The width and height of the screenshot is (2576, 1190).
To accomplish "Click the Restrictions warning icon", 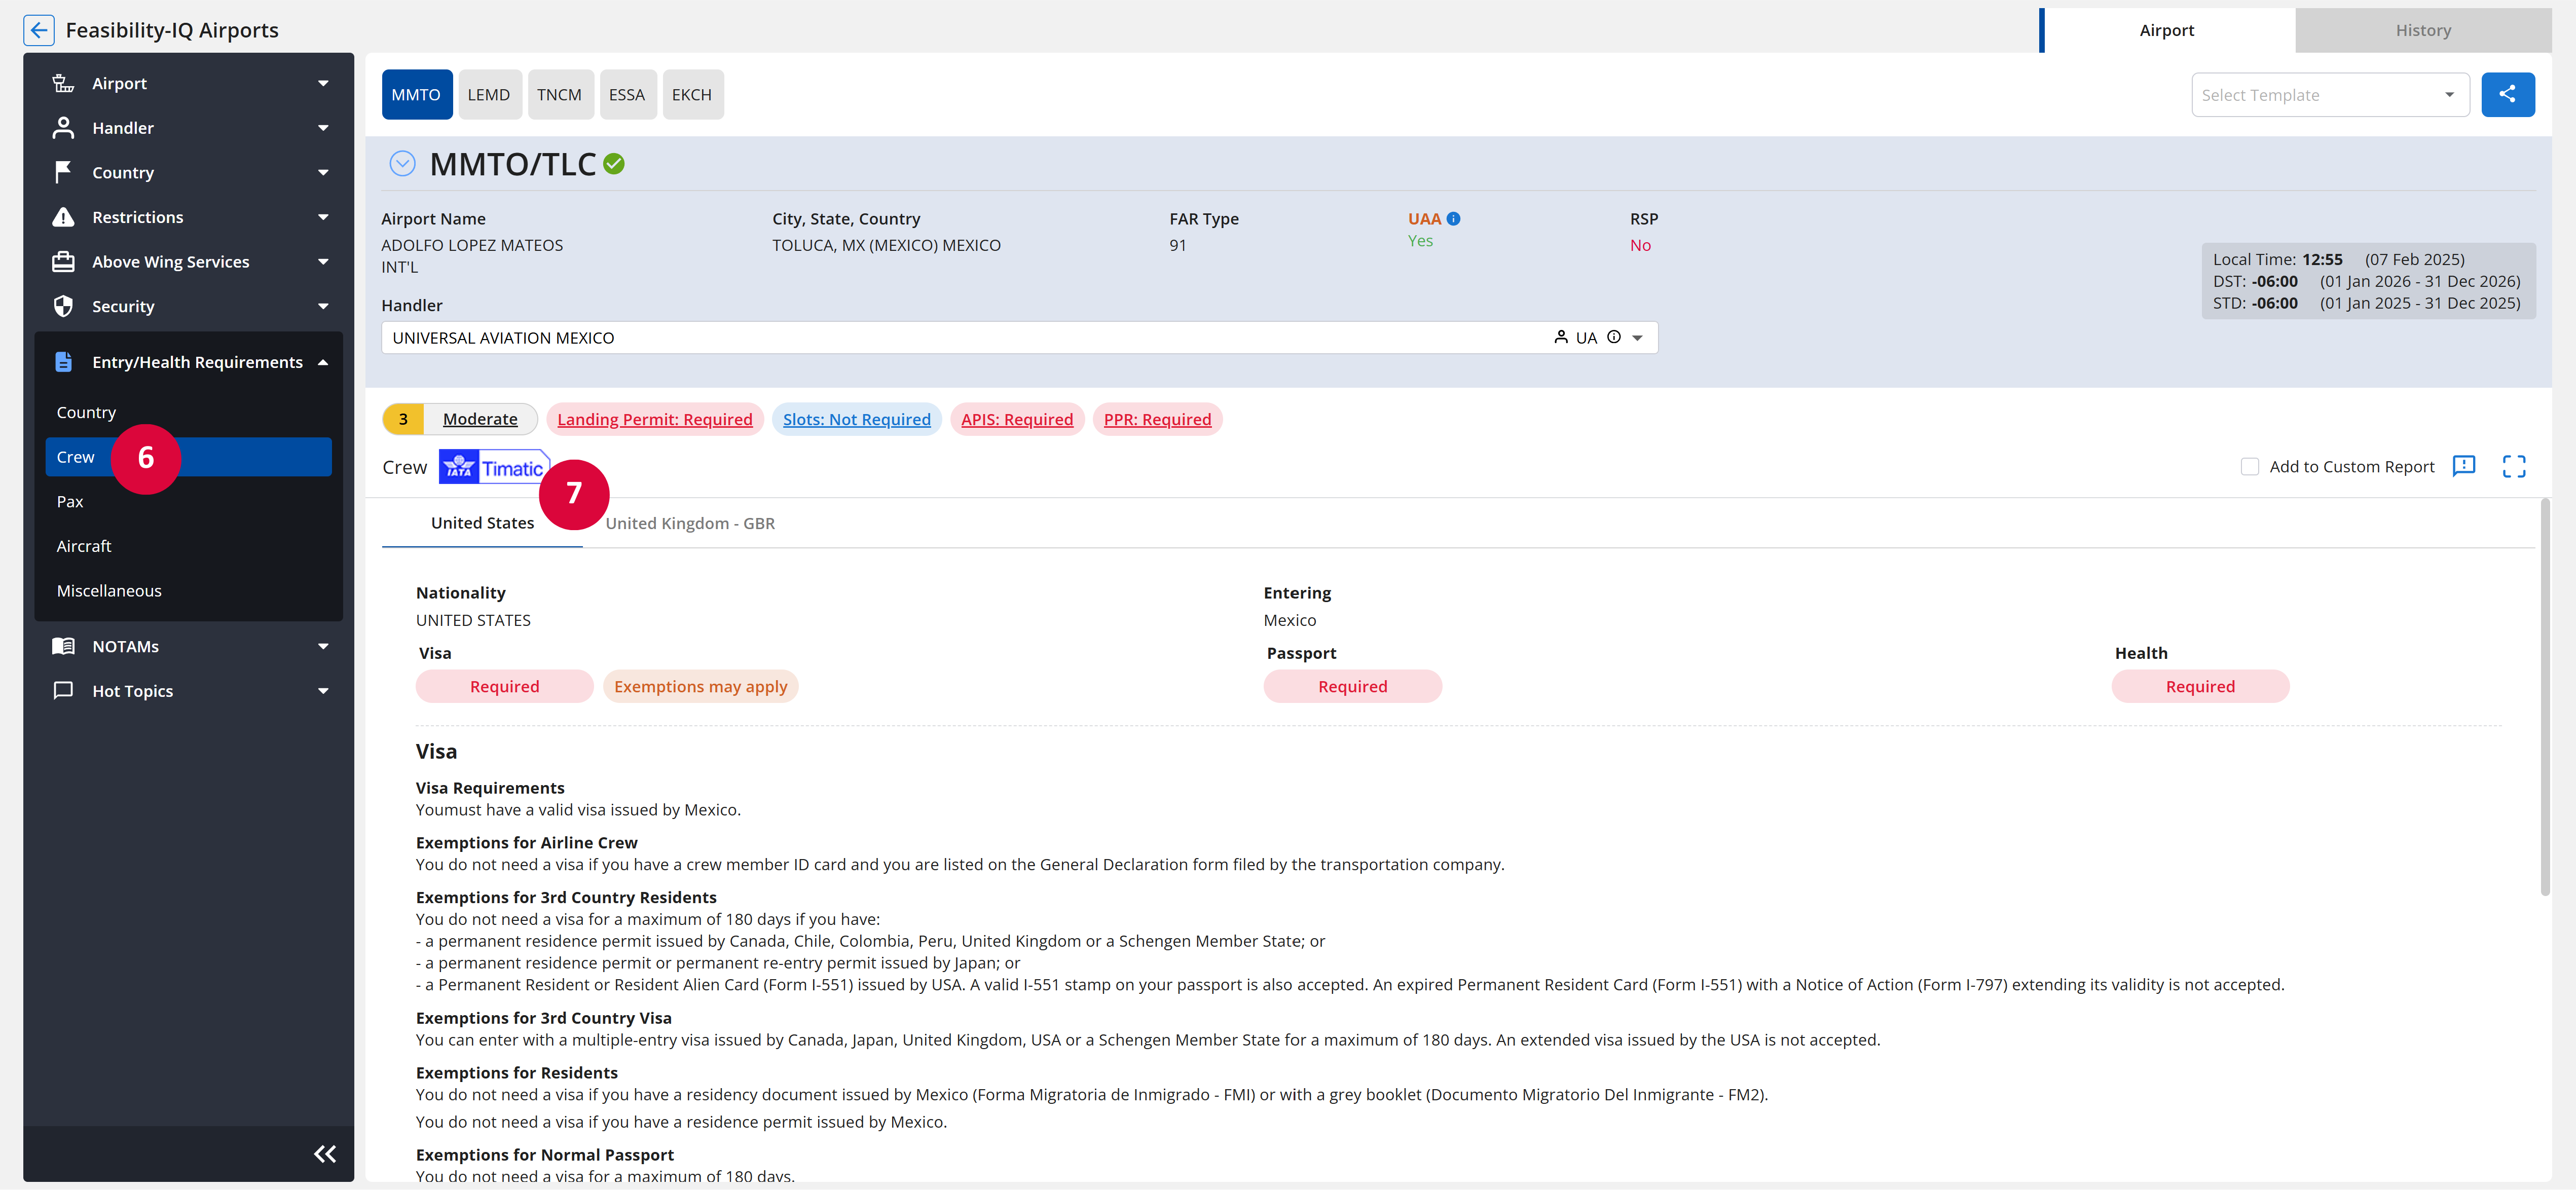I will coord(63,217).
